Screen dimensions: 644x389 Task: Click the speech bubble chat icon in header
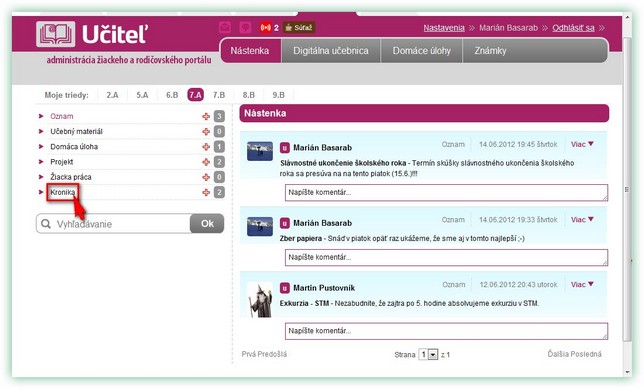point(245,28)
